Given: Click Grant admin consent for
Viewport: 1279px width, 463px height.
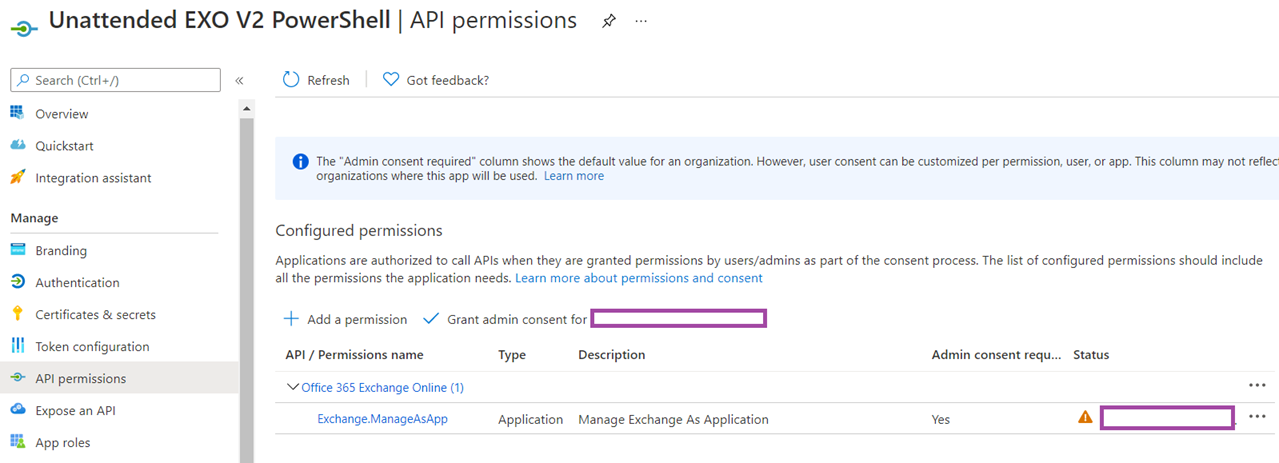Looking at the screenshot, I should click(505, 319).
